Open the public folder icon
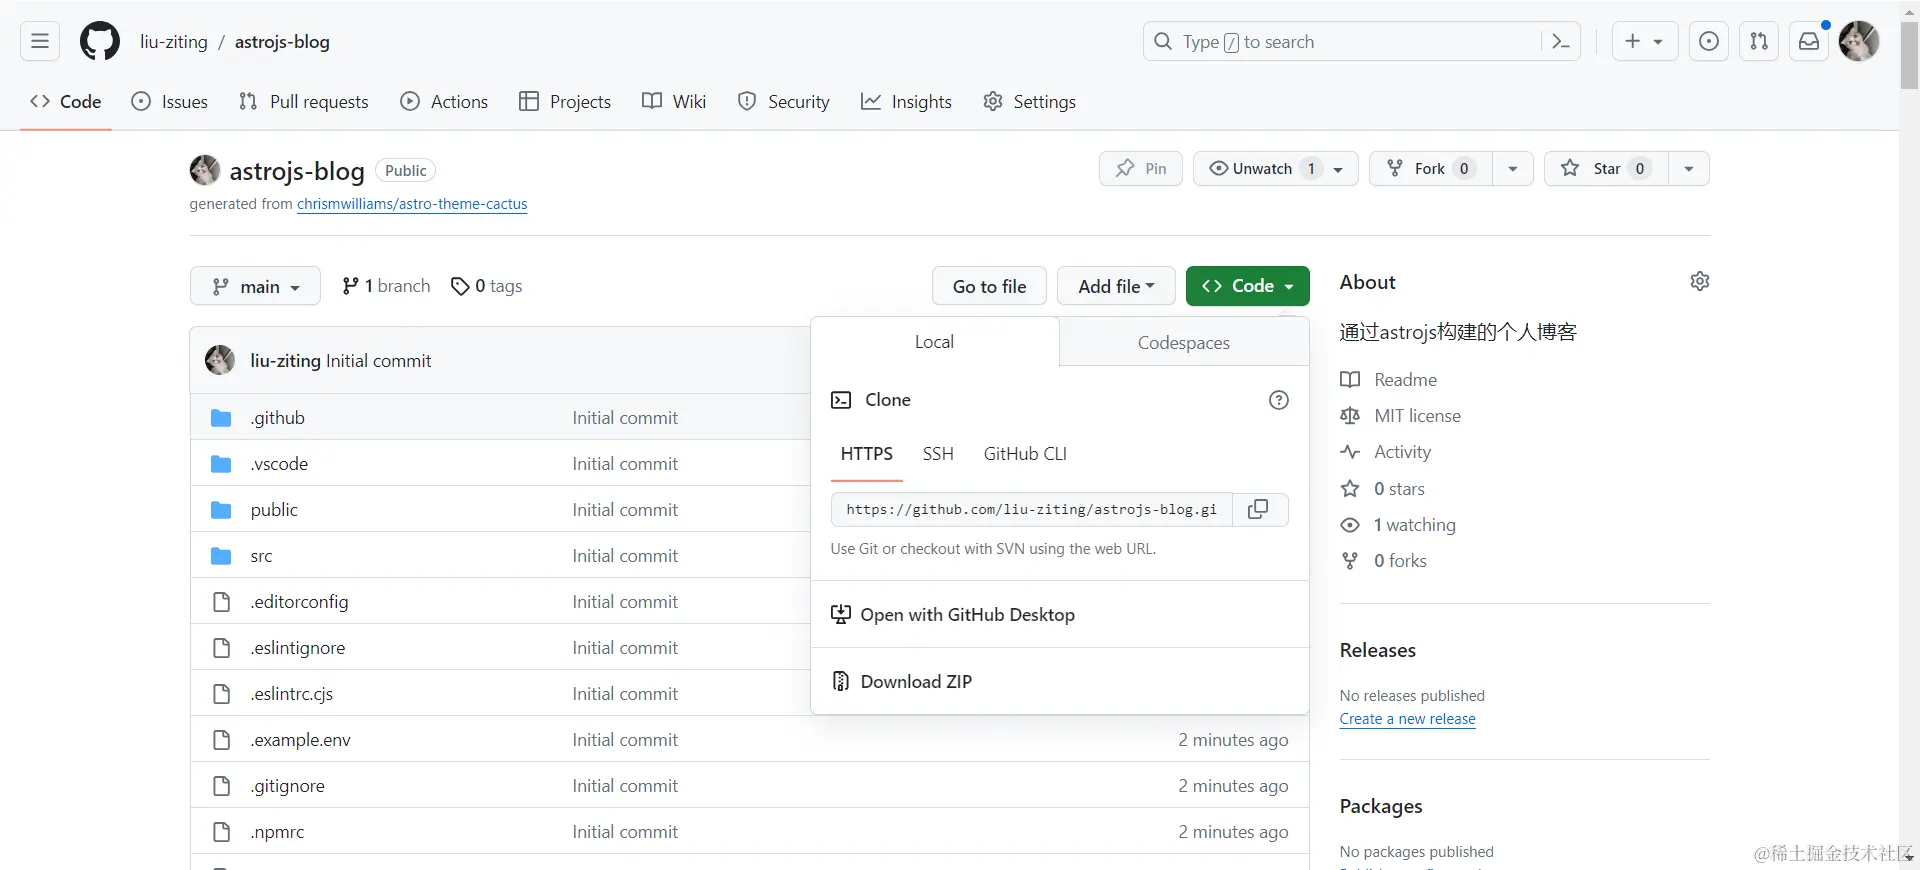The image size is (1920, 870). pos(221,510)
